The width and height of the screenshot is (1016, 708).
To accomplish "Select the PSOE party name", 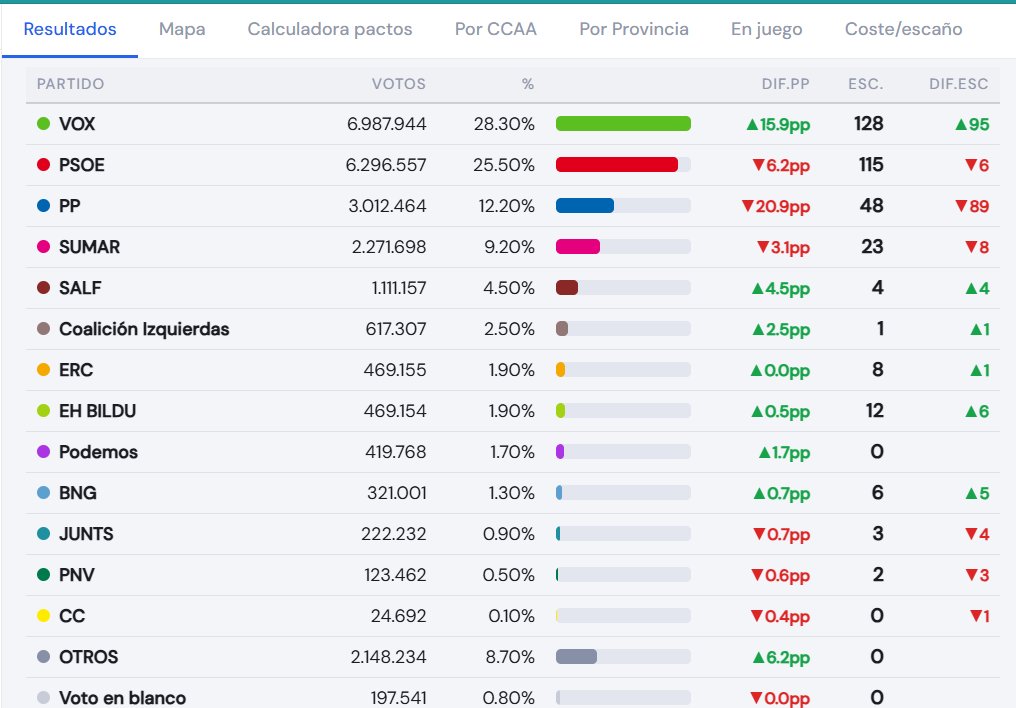I will (x=82, y=165).
